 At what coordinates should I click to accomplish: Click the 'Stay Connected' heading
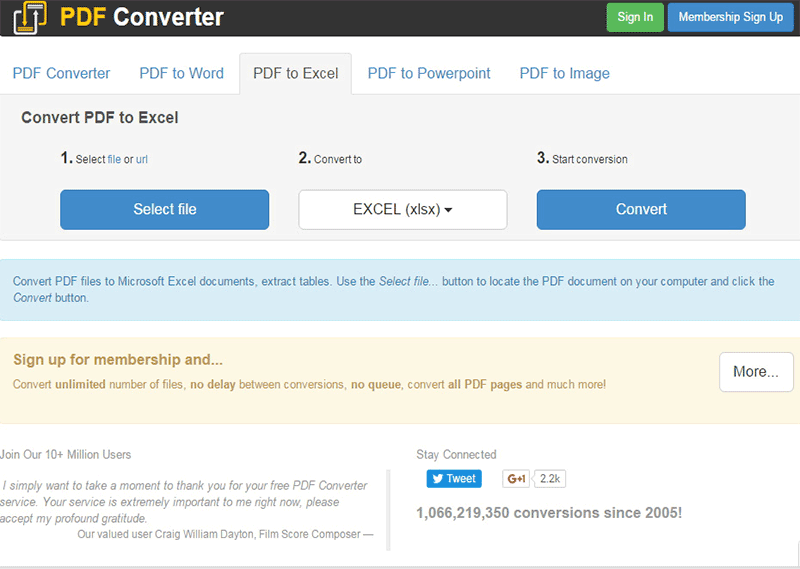[x=456, y=454]
